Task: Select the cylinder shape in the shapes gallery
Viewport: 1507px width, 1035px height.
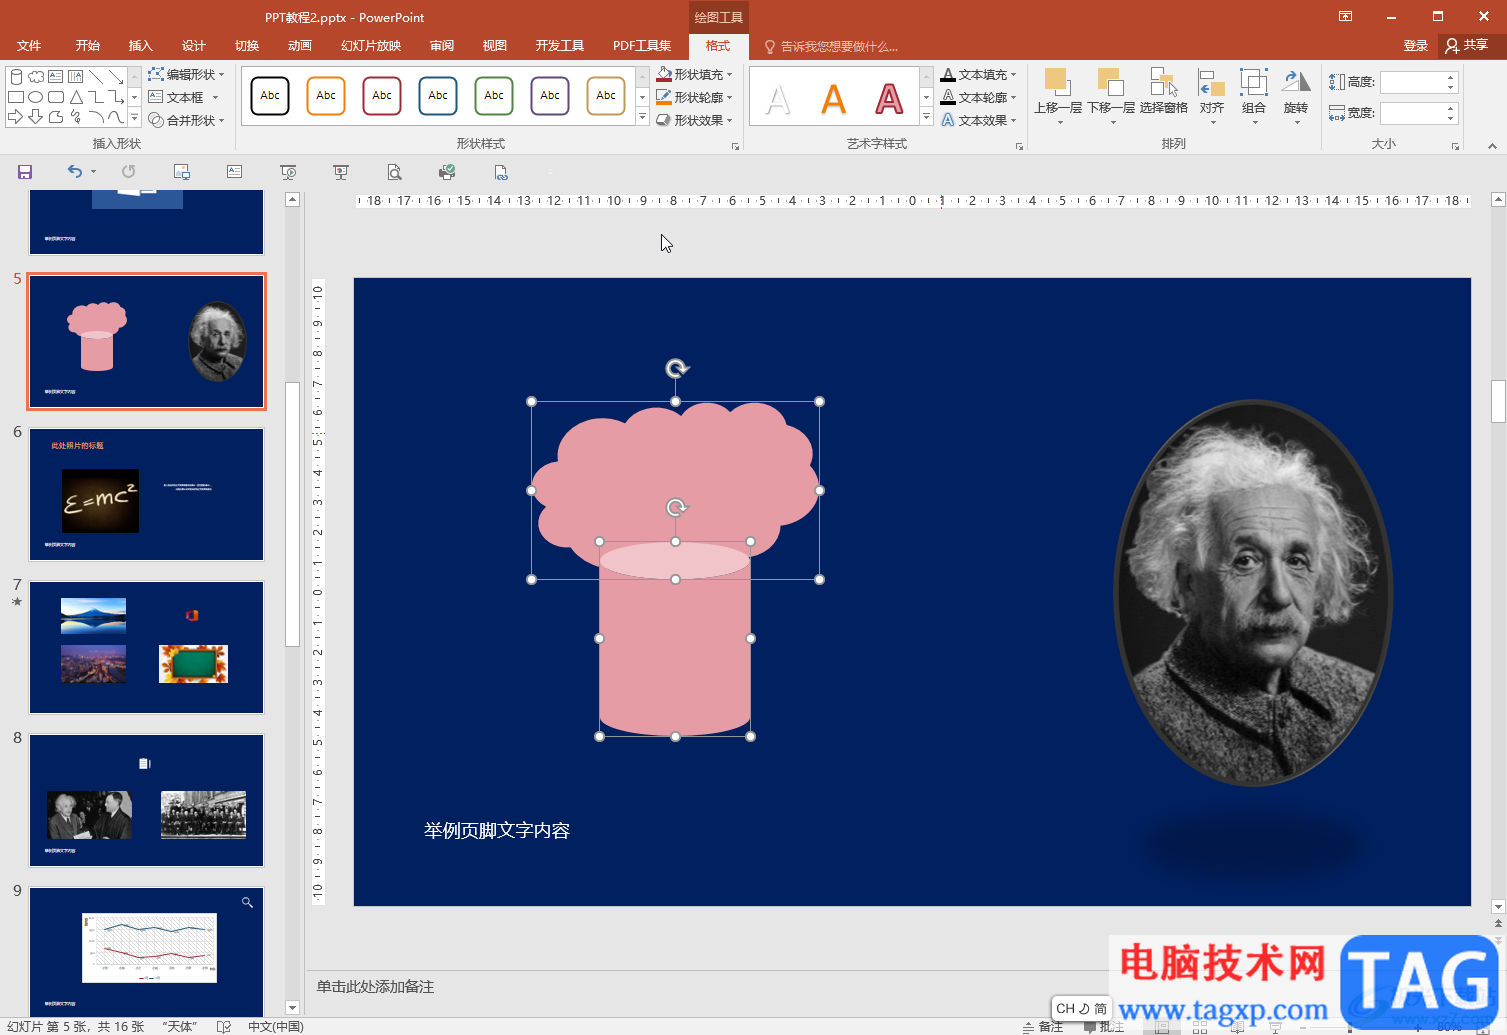Action: 15,76
